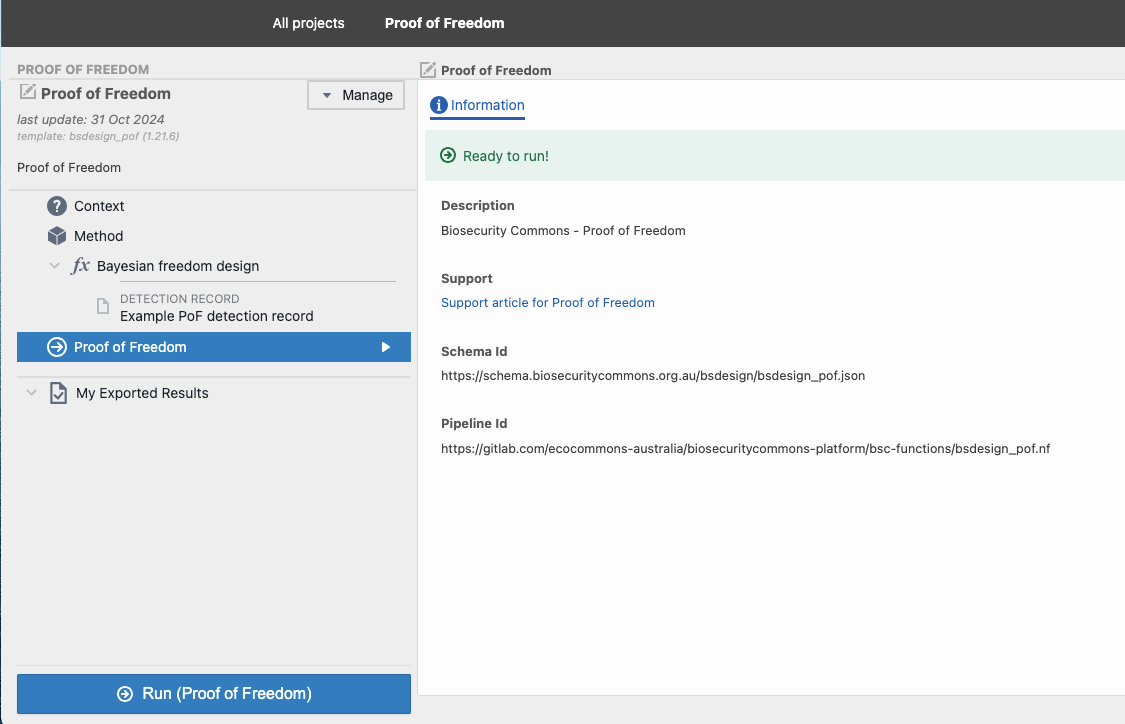This screenshot has height=724, width=1125.
Task: Click the Pipeline Id heading
Action: (474, 424)
